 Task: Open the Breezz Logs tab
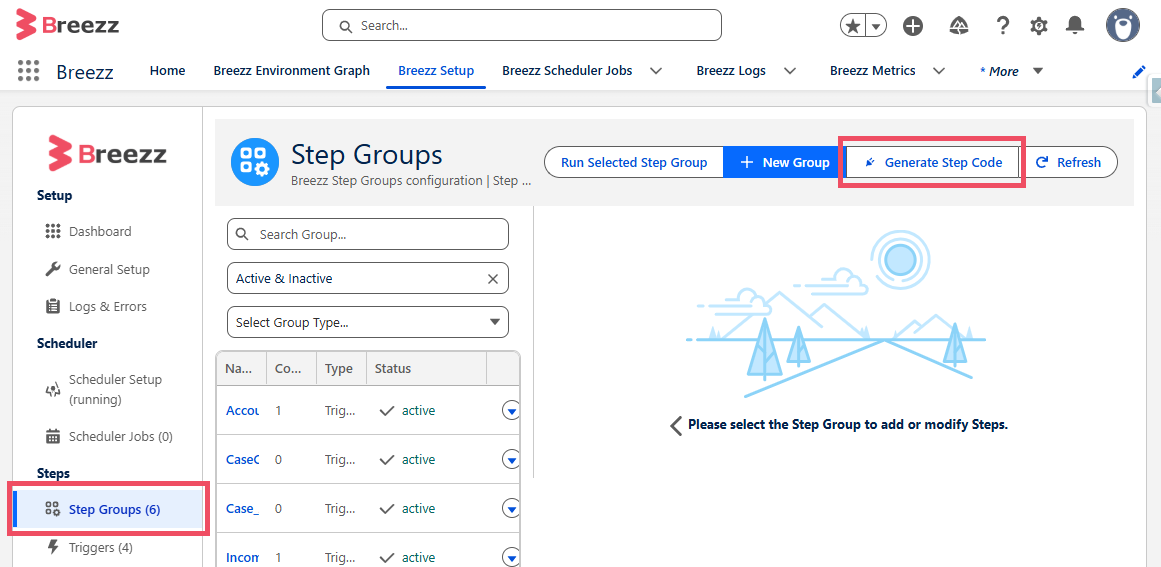click(x=731, y=71)
